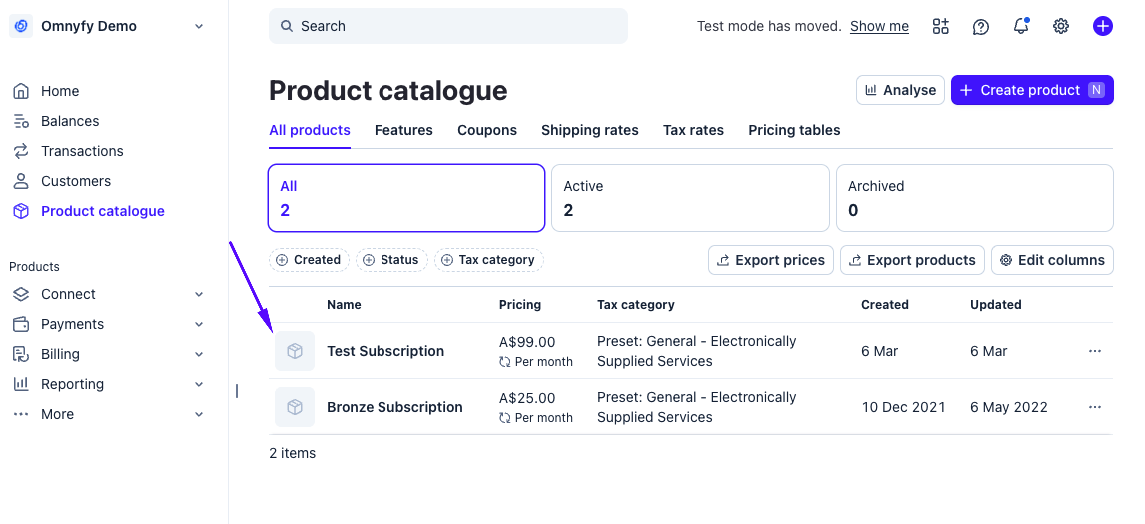Image resolution: width=1145 pixels, height=524 pixels.
Task: Switch to the Coupons tab
Action: 487,130
